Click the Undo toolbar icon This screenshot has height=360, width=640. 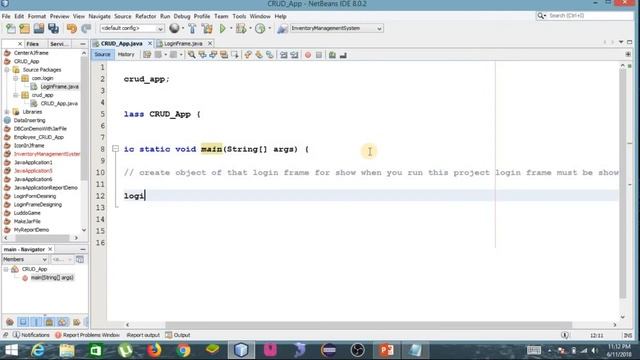(72, 29)
